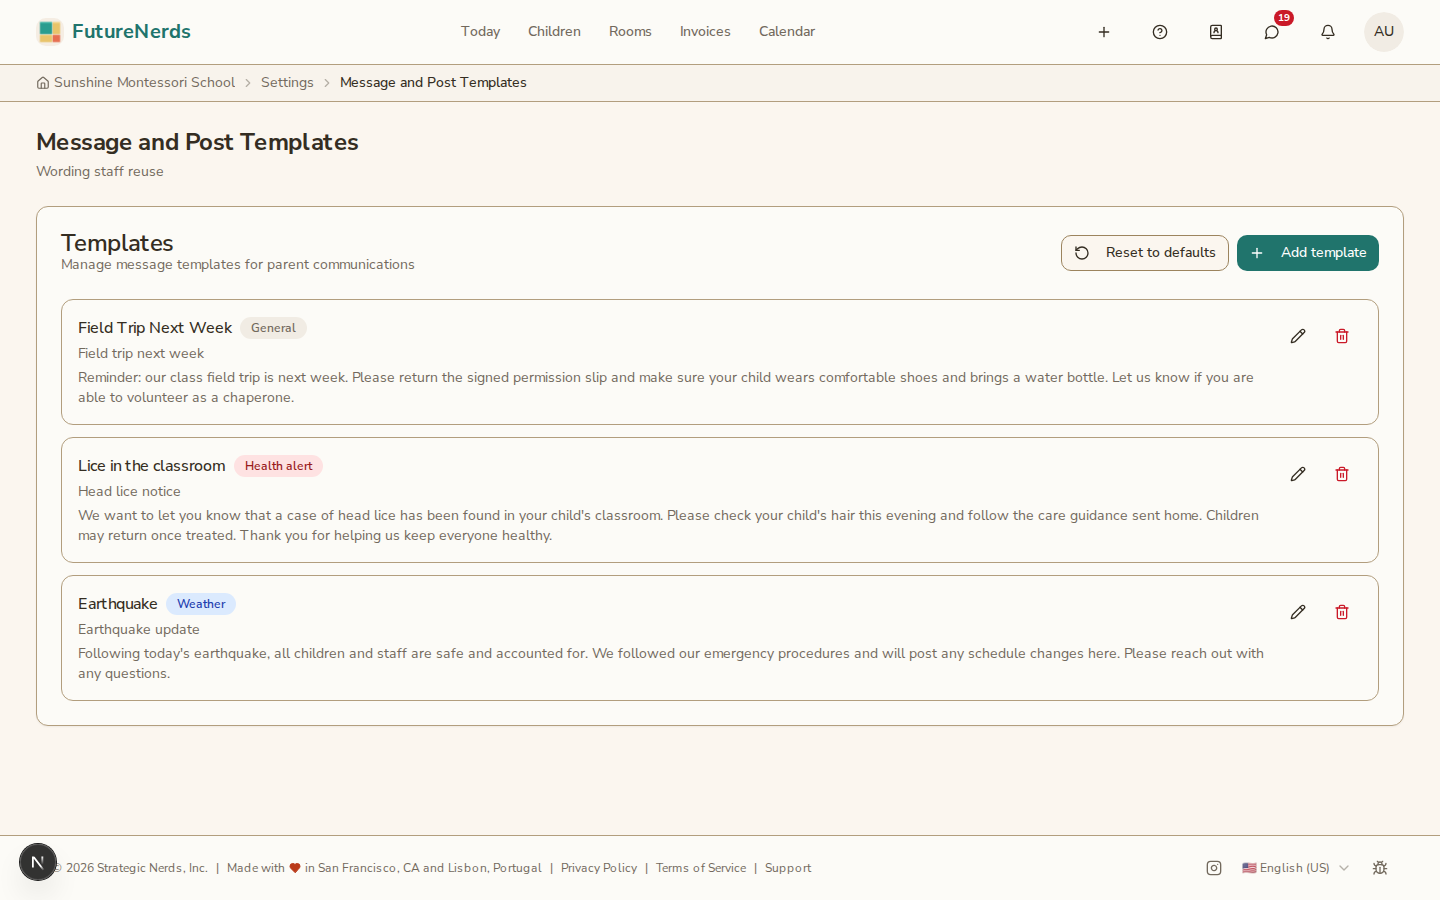Delete the Field Trip Next Week template
The image size is (1440, 900).
[1342, 336]
